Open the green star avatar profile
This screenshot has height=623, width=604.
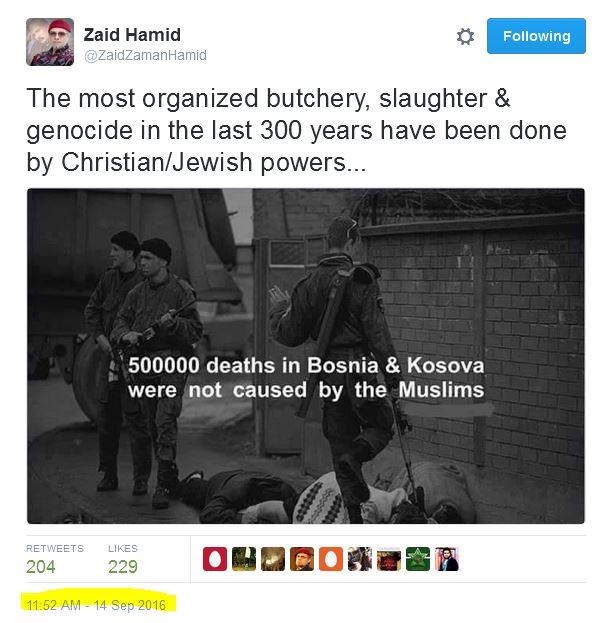pyautogui.click(x=418, y=559)
